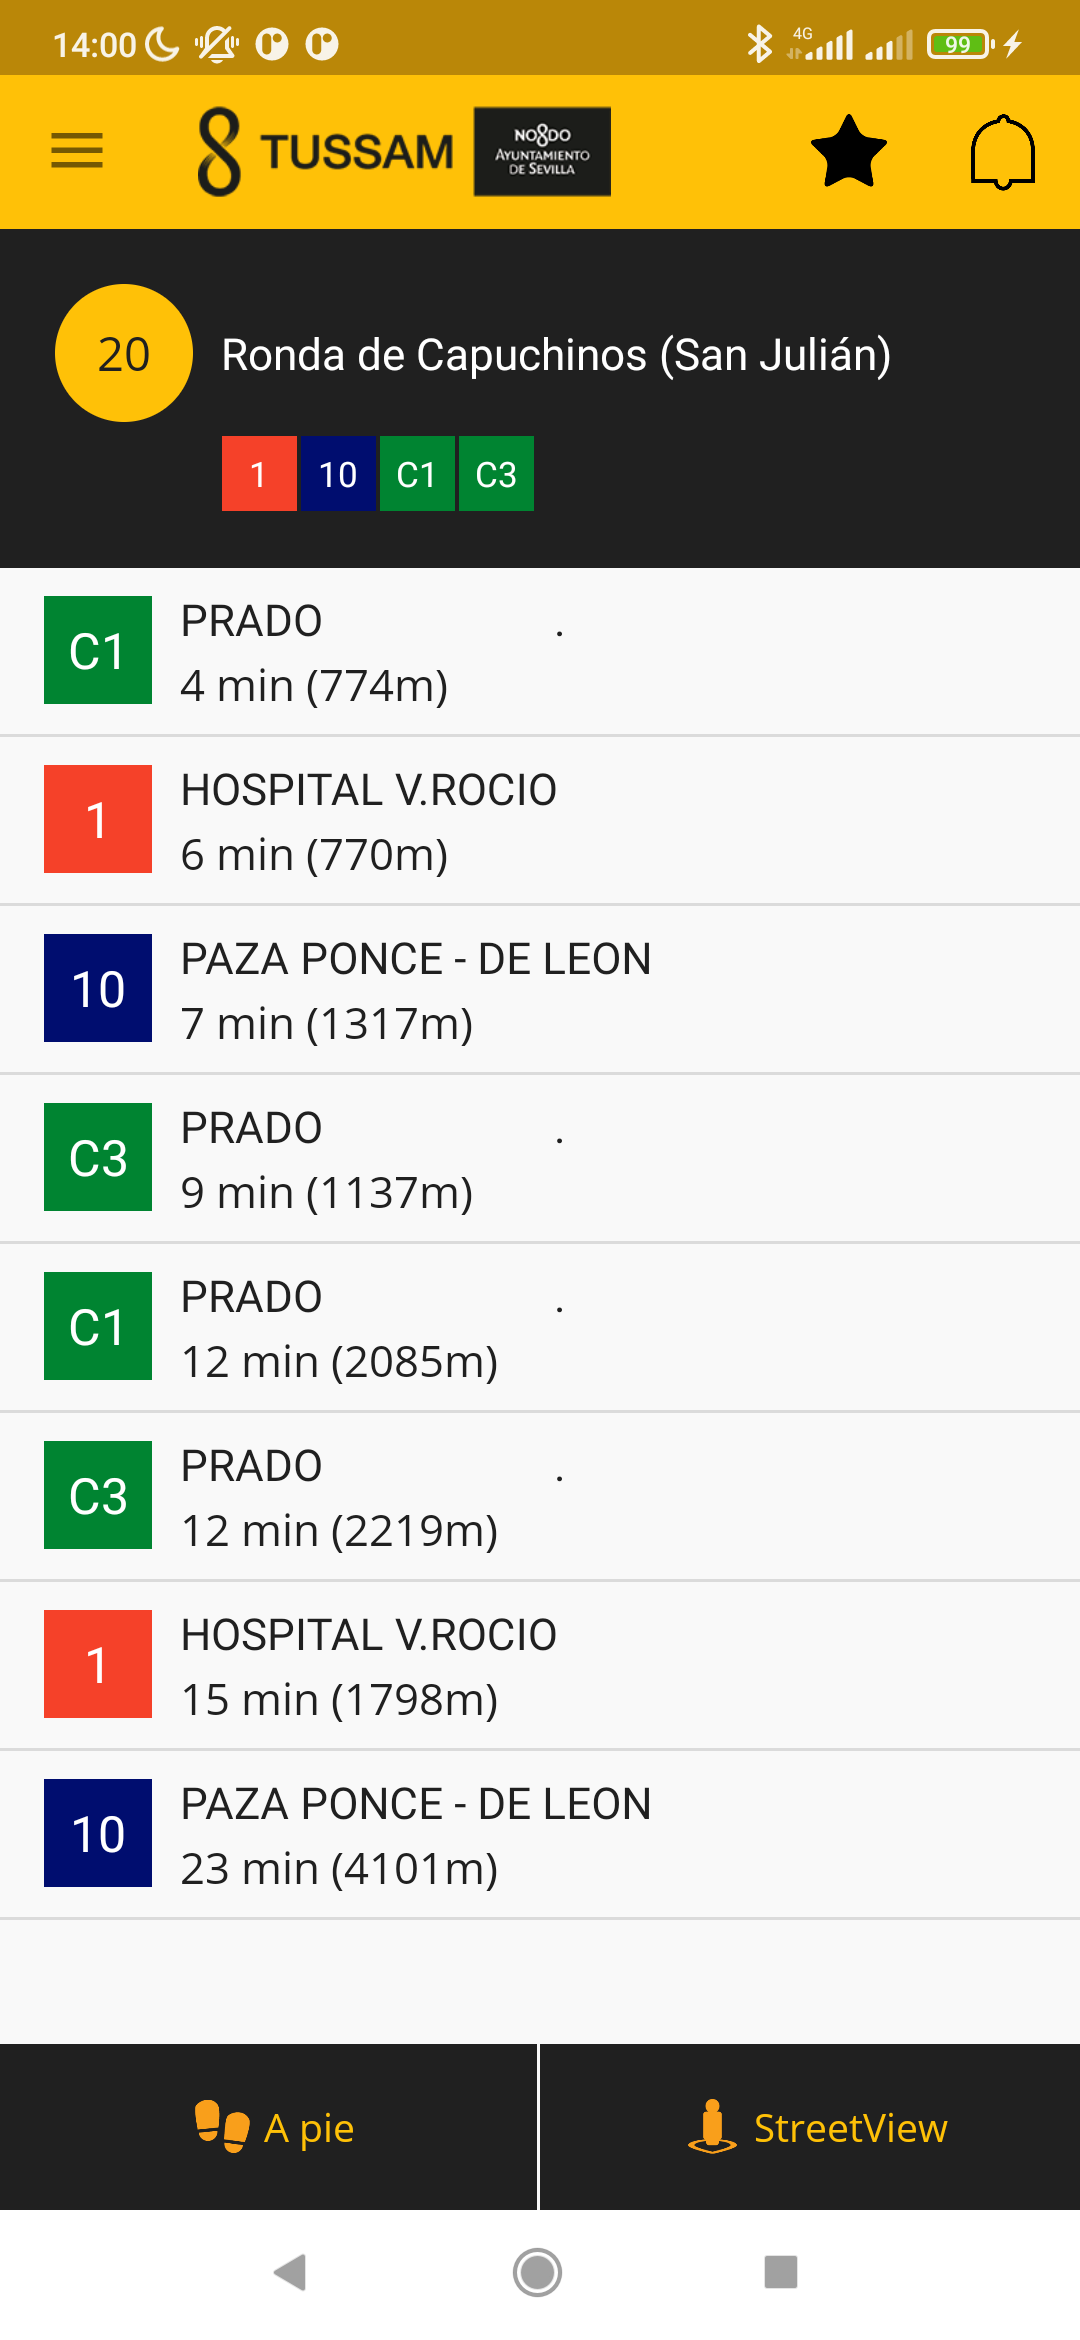
Task: Toggle the favorite star for this stop
Action: coord(849,151)
